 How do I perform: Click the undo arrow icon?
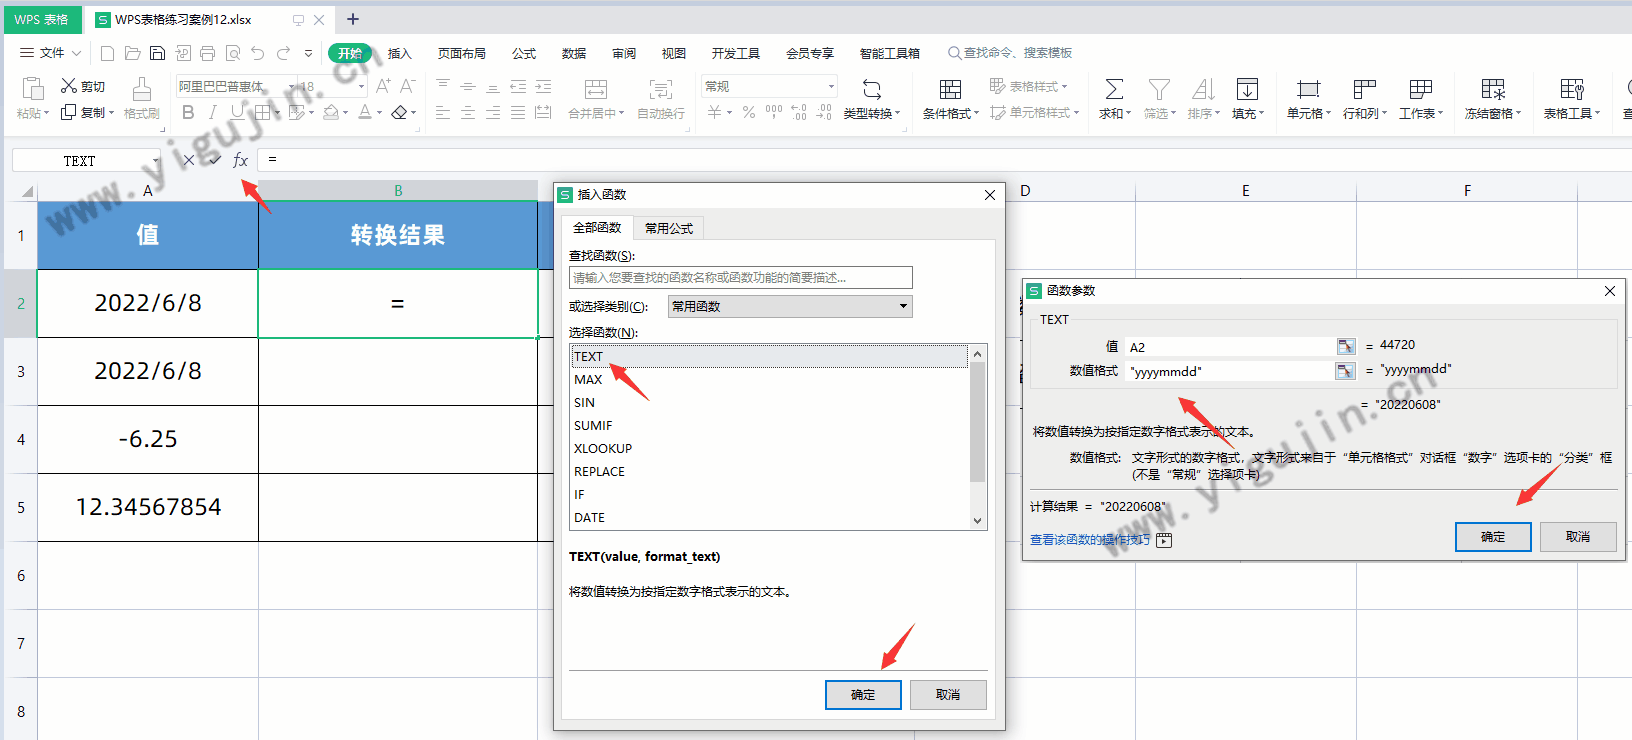[x=258, y=53]
